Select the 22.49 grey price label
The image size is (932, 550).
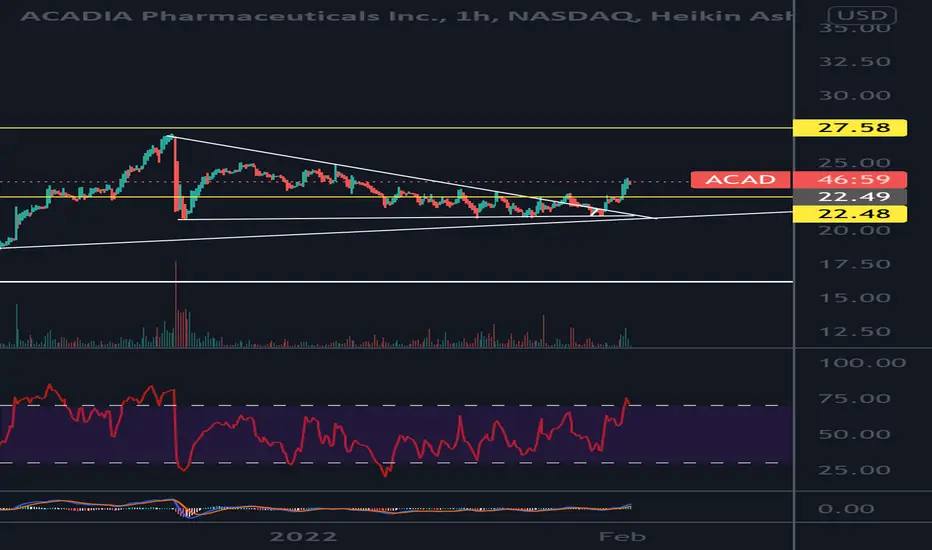[x=850, y=197]
